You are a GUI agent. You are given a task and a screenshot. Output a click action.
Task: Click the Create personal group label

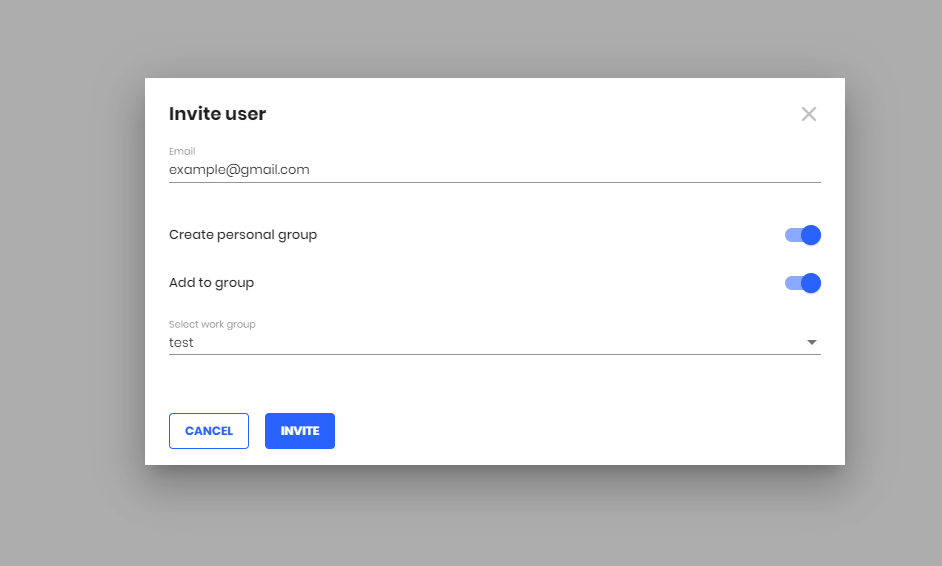click(x=243, y=235)
